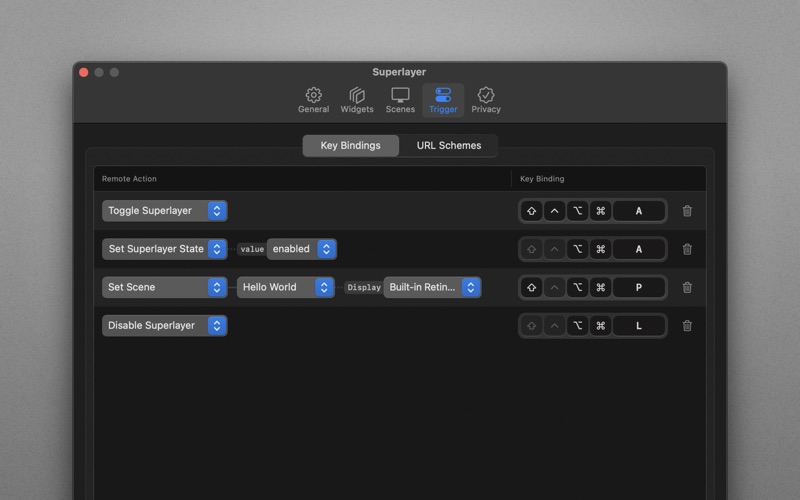
Task: Click the P key field in Set Scene row
Action: pyautogui.click(x=639, y=287)
